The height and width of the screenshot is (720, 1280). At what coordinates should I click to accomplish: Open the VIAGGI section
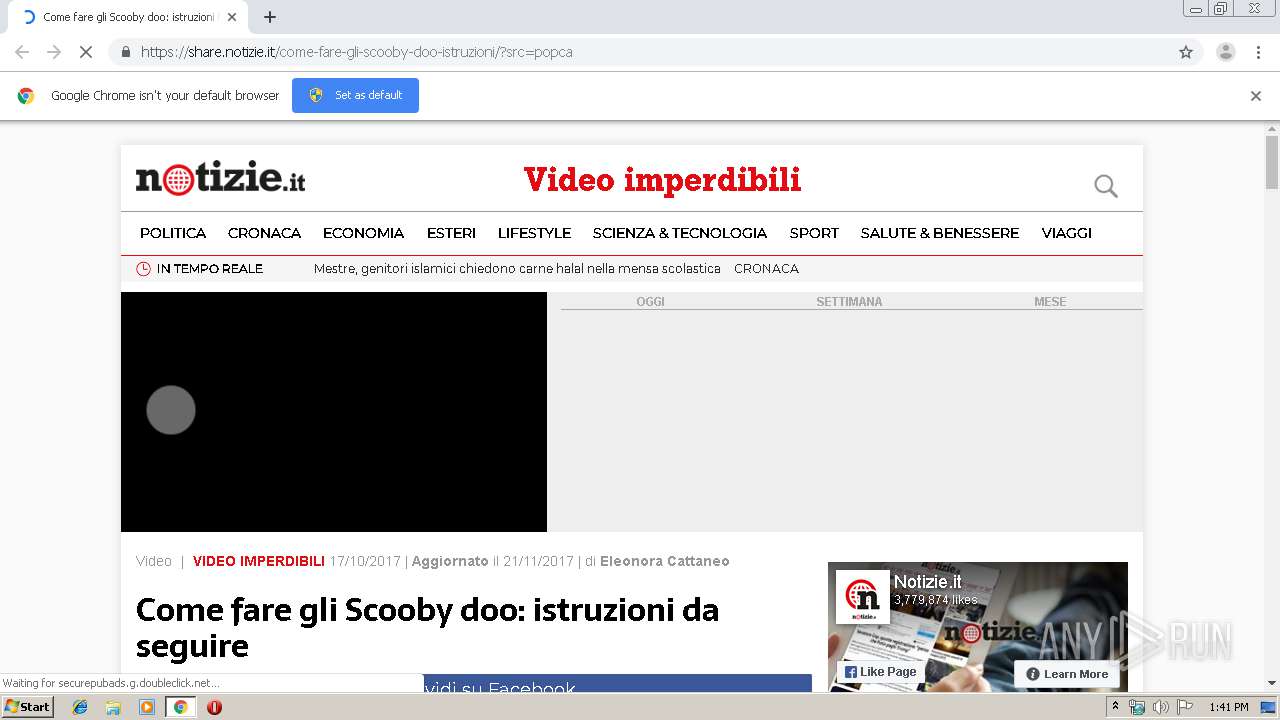1066,233
